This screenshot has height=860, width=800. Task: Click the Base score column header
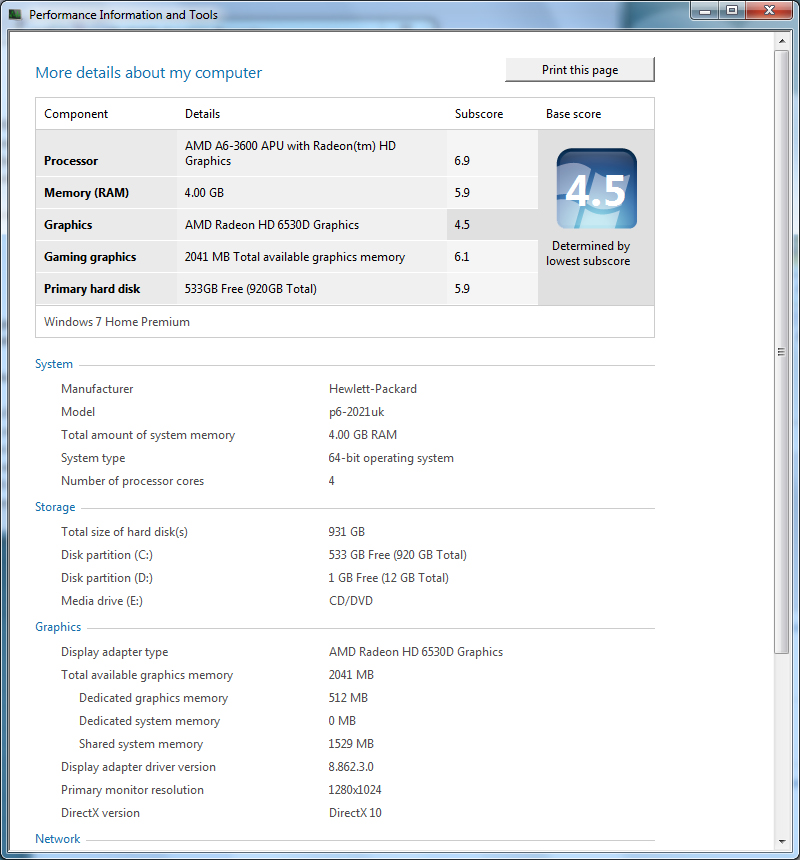[574, 114]
